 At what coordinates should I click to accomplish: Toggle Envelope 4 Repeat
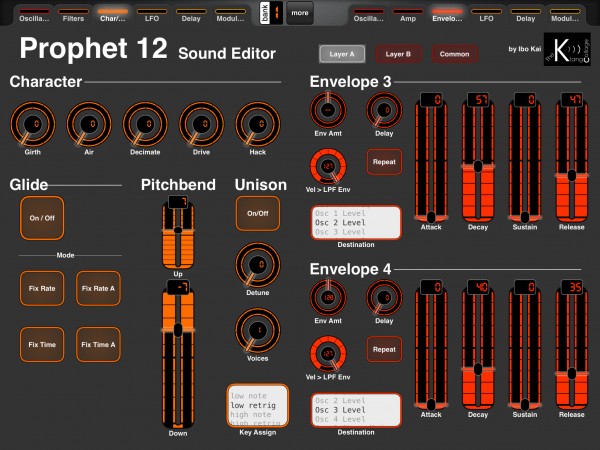(x=384, y=349)
